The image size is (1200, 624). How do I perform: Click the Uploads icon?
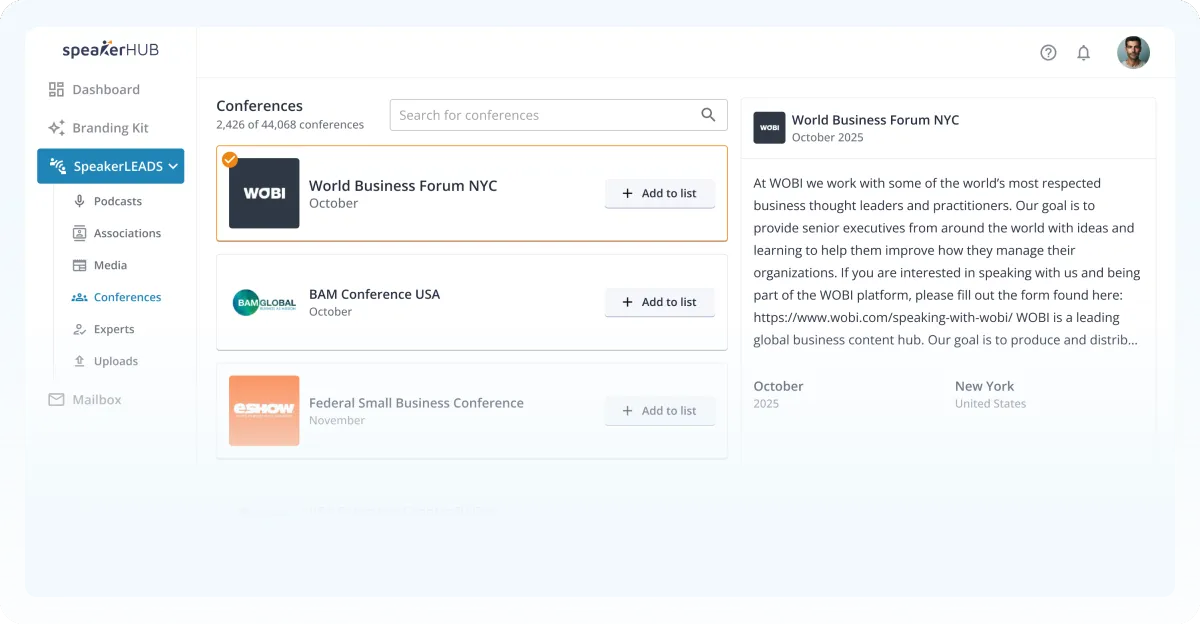[79, 361]
